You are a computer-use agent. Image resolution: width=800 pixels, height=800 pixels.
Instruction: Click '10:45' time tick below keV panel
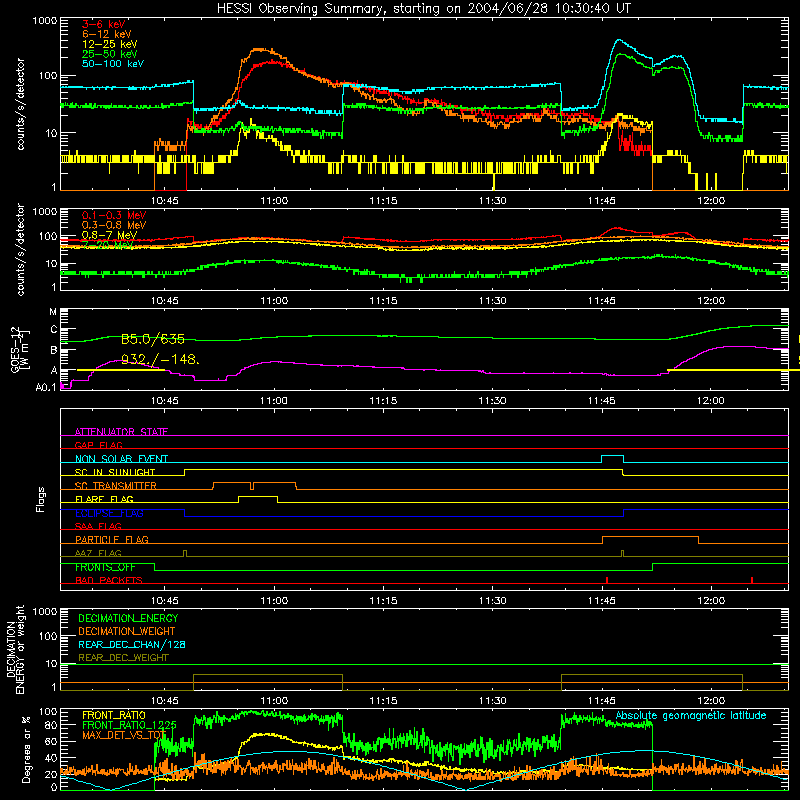point(164,201)
